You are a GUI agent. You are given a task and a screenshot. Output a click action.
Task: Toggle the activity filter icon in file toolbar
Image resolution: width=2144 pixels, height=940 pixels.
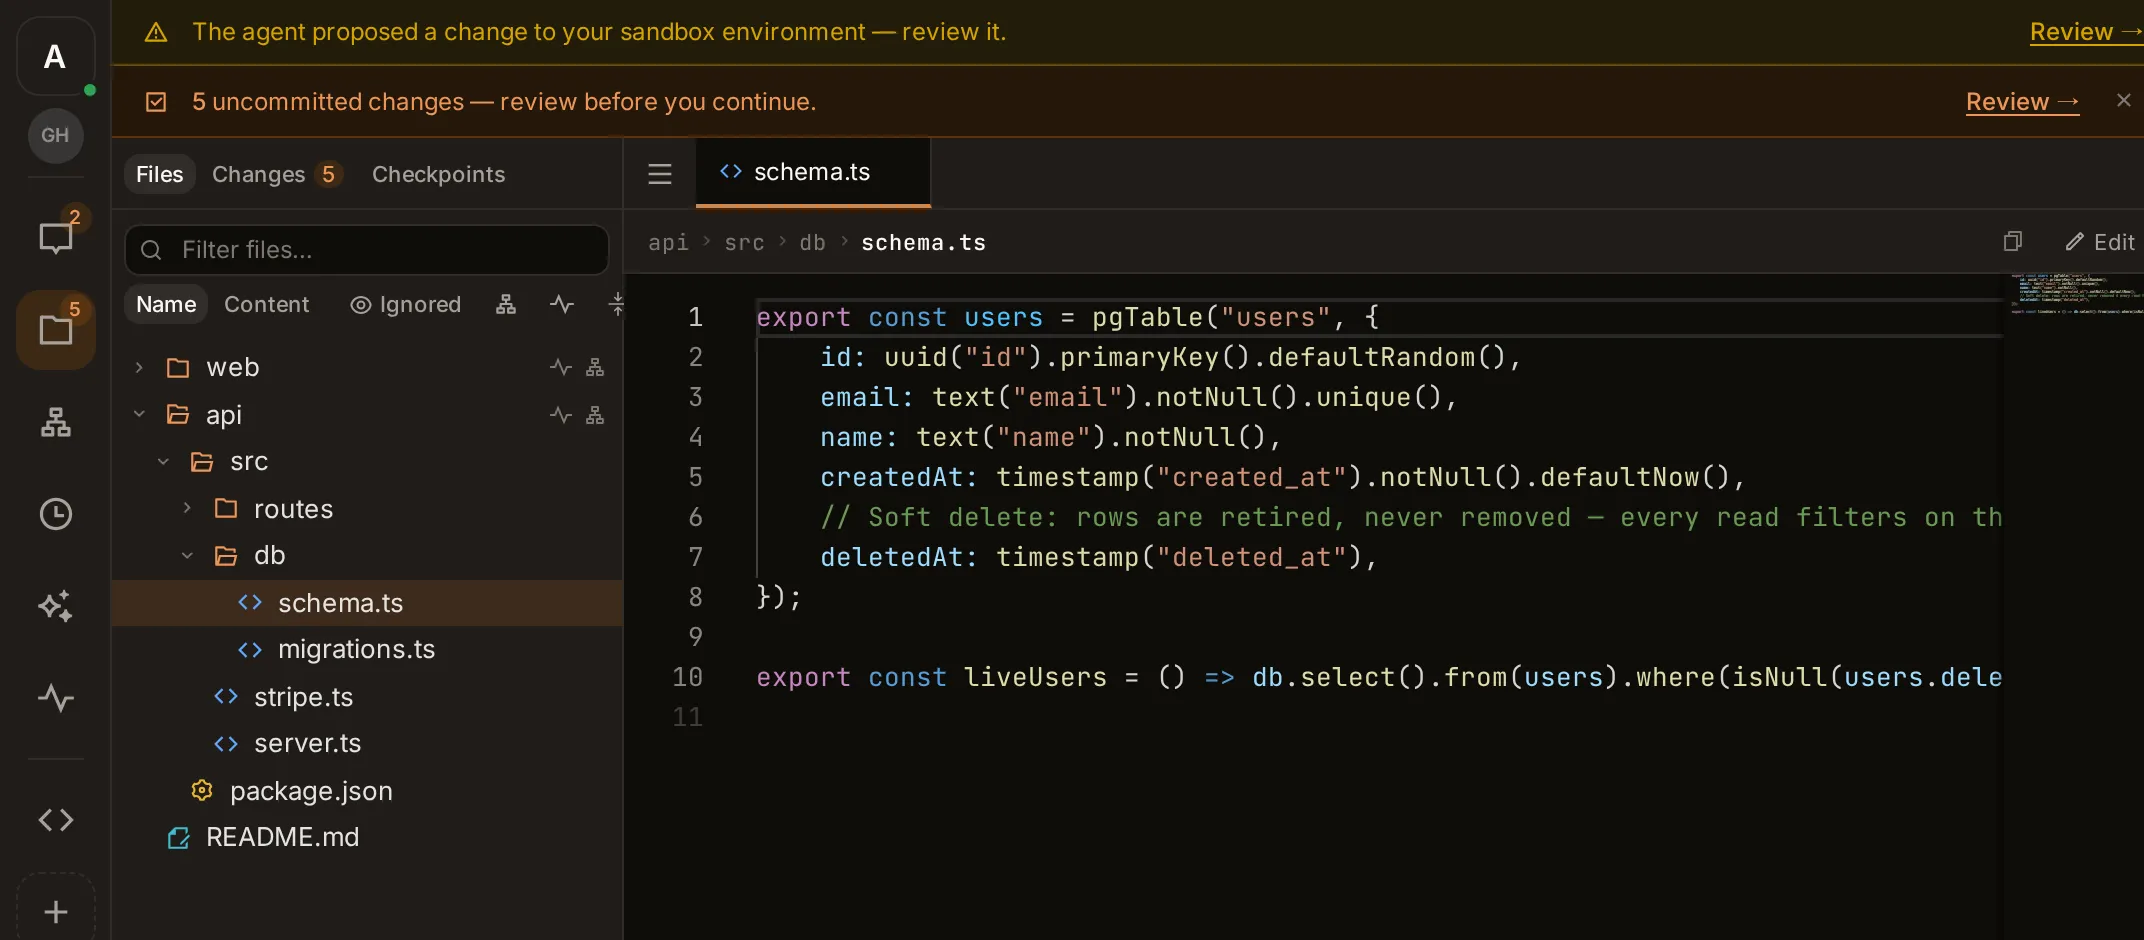coord(562,304)
